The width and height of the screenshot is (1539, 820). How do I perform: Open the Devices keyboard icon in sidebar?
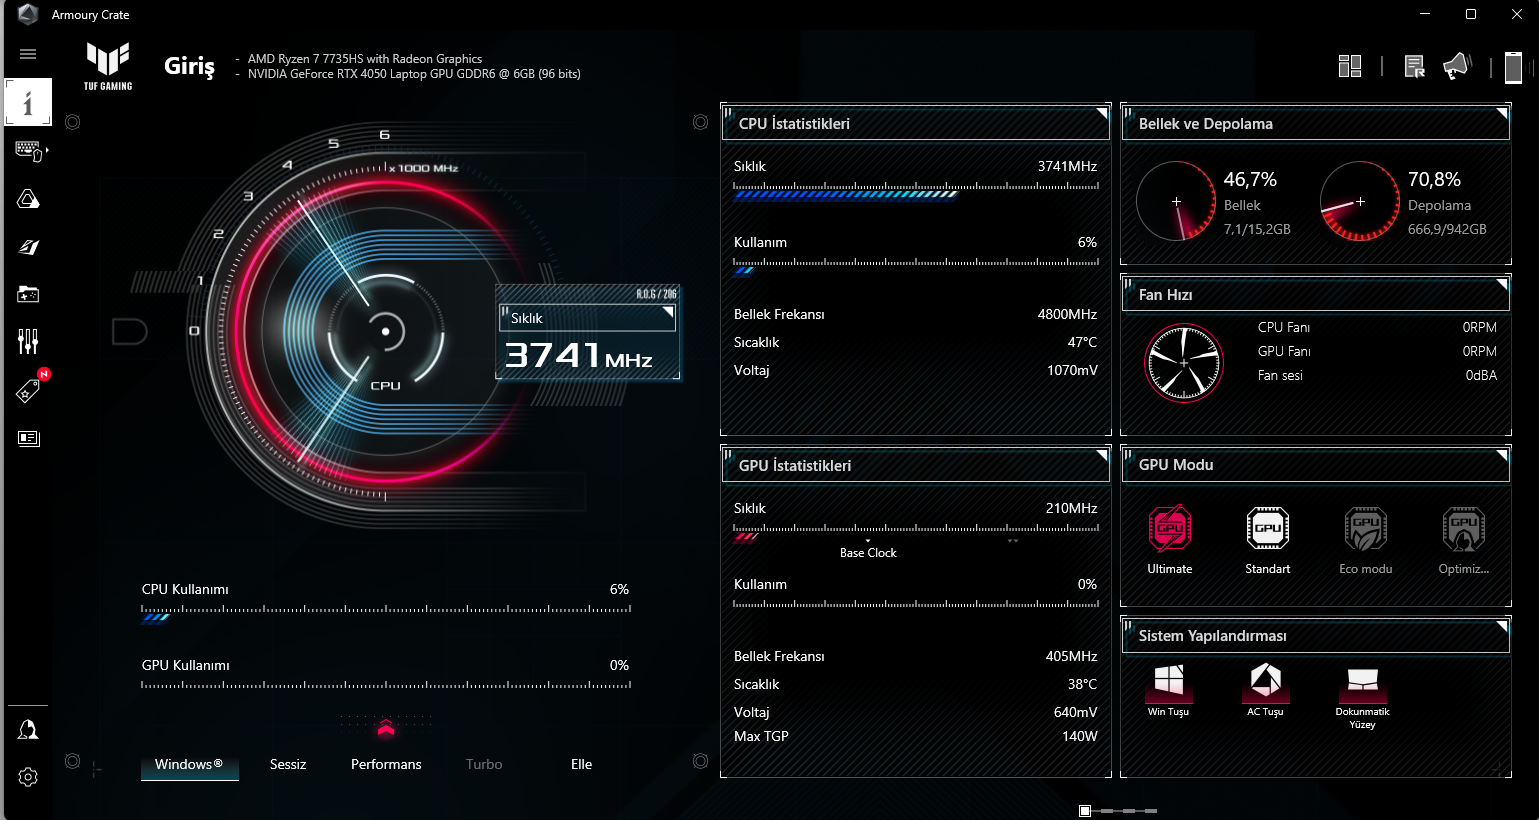click(29, 151)
